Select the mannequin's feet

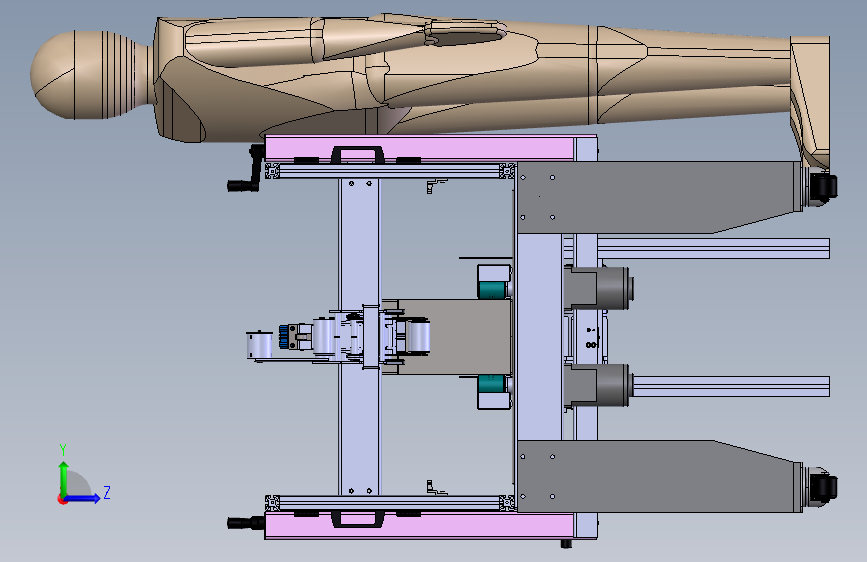pos(810,102)
